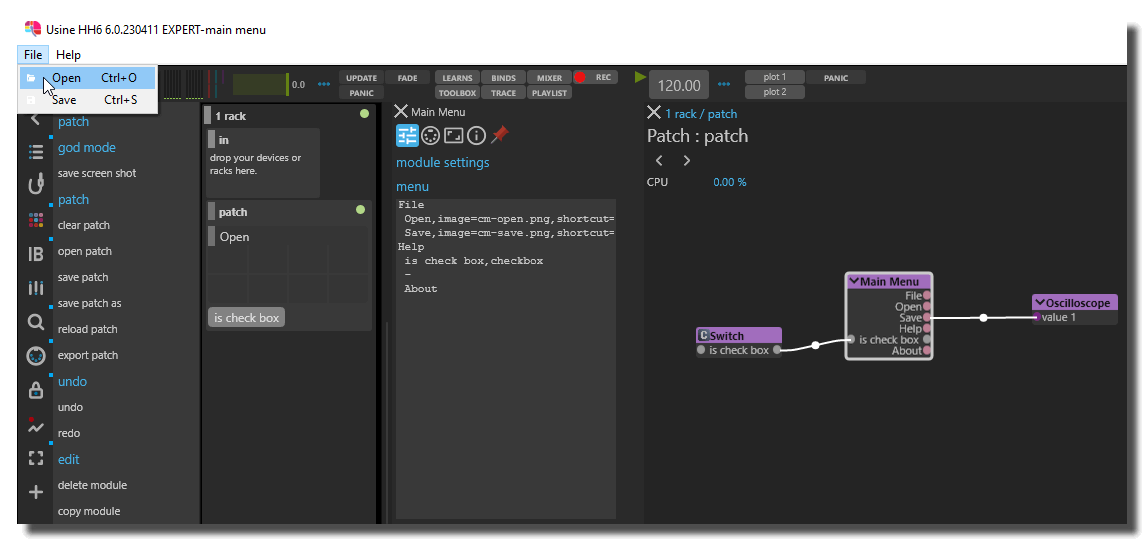Choose Save Ctrl+S from File menu
The width and height of the screenshot is (1145, 542).
coord(88,100)
